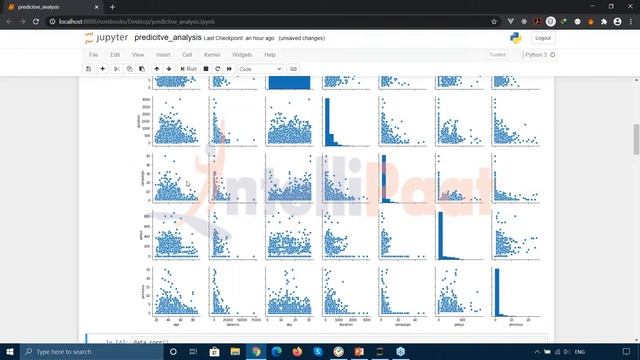The image size is (640, 360).
Task: Reload the browser page
Action: tap(36, 21)
